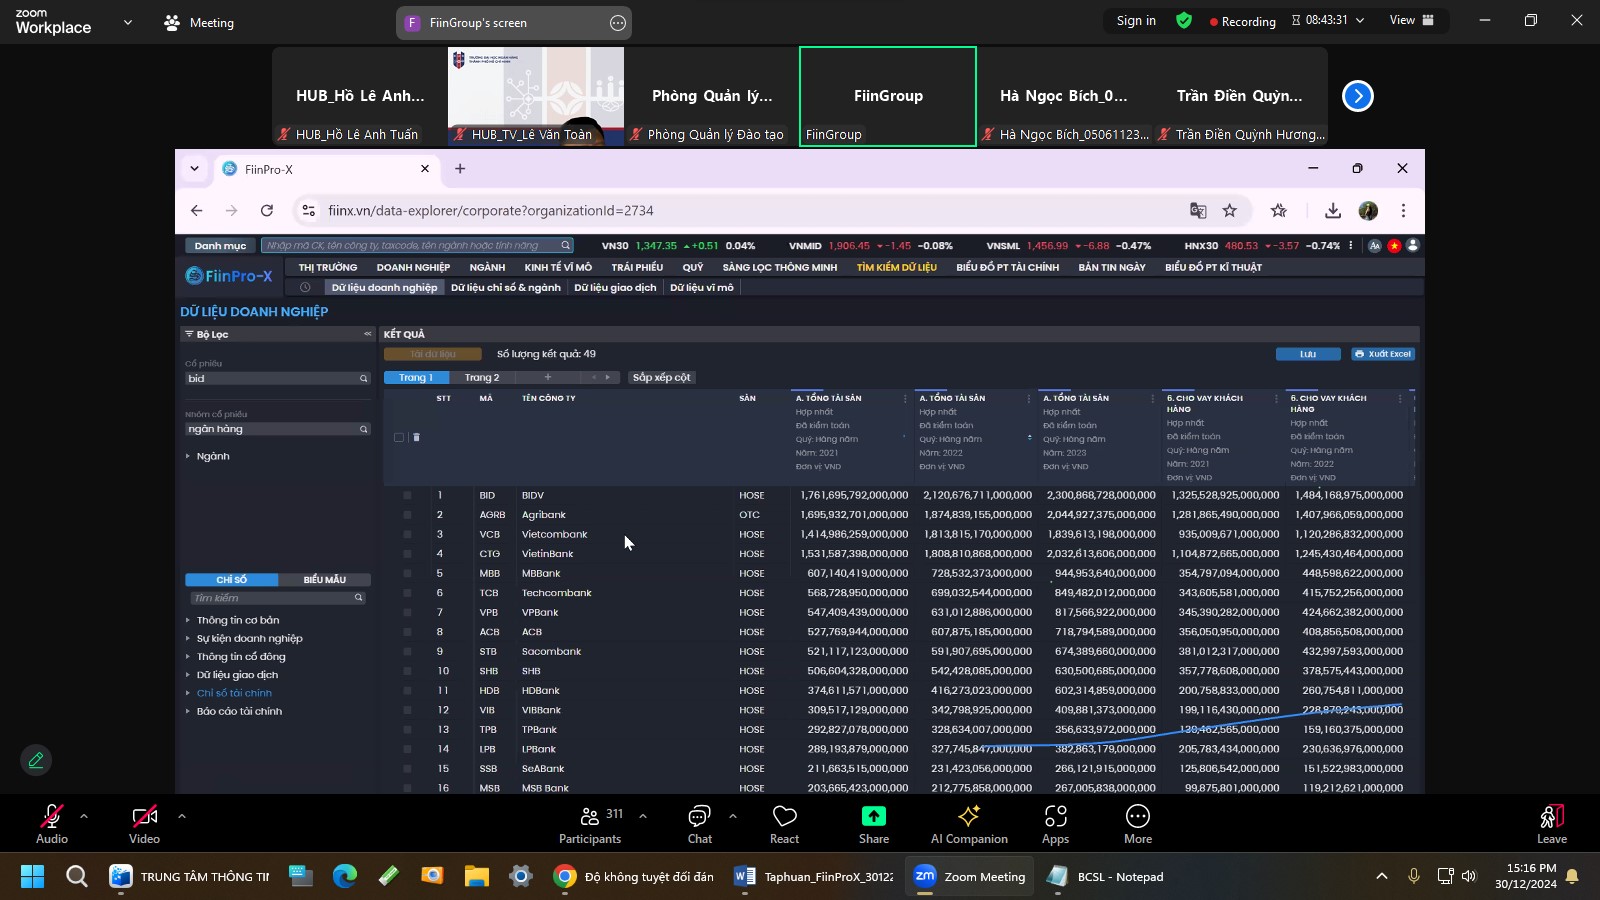1600x900 pixels.
Task: Open video options arrow next to Video
Action: 181,816
